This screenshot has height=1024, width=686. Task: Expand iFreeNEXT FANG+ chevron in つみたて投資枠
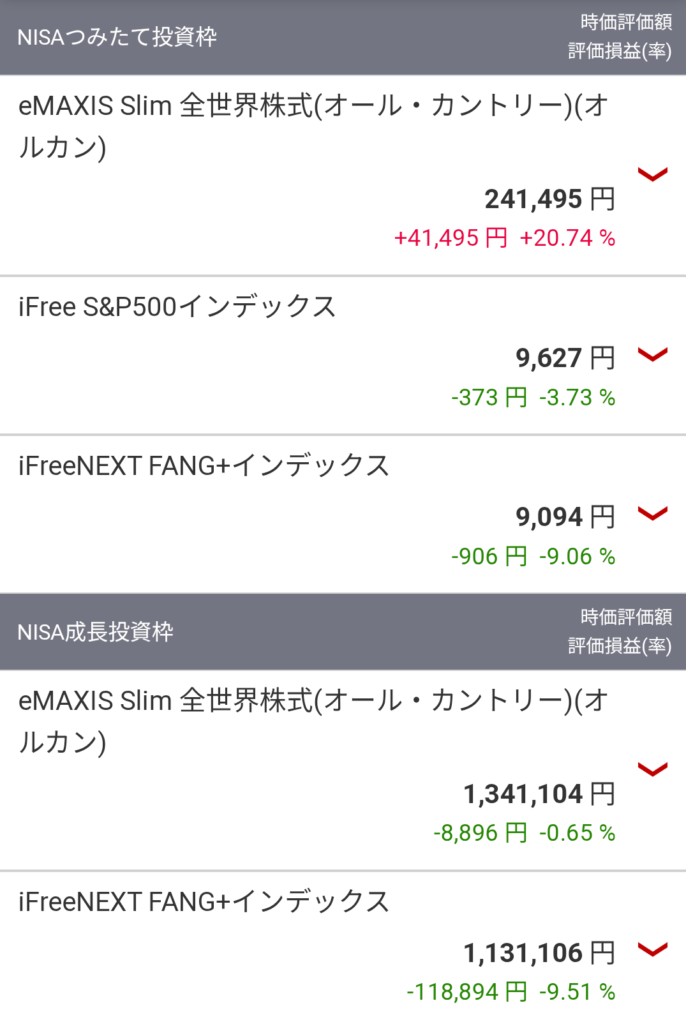click(x=652, y=514)
